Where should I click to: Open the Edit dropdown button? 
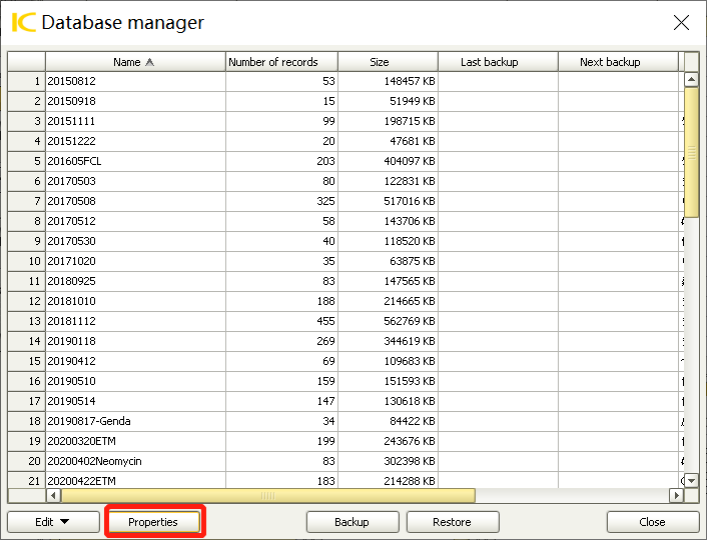53,522
